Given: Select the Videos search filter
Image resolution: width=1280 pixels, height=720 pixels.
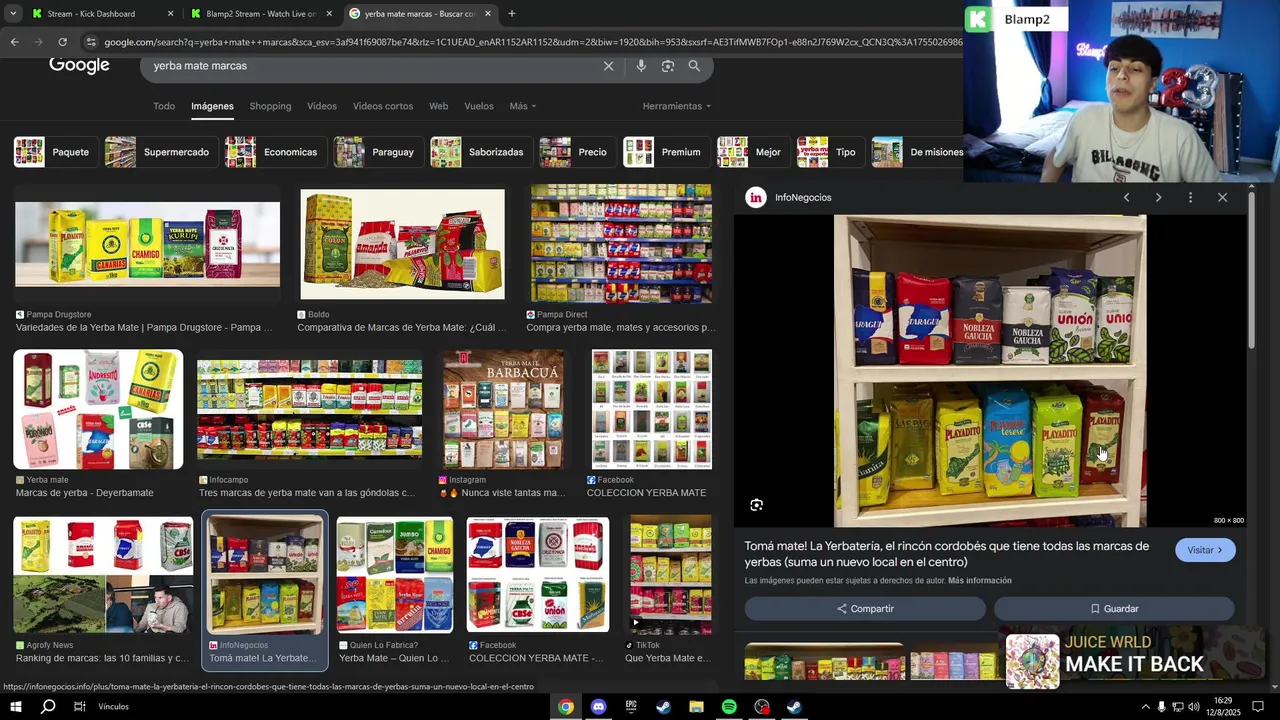Looking at the screenshot, I should click(322, 106).
